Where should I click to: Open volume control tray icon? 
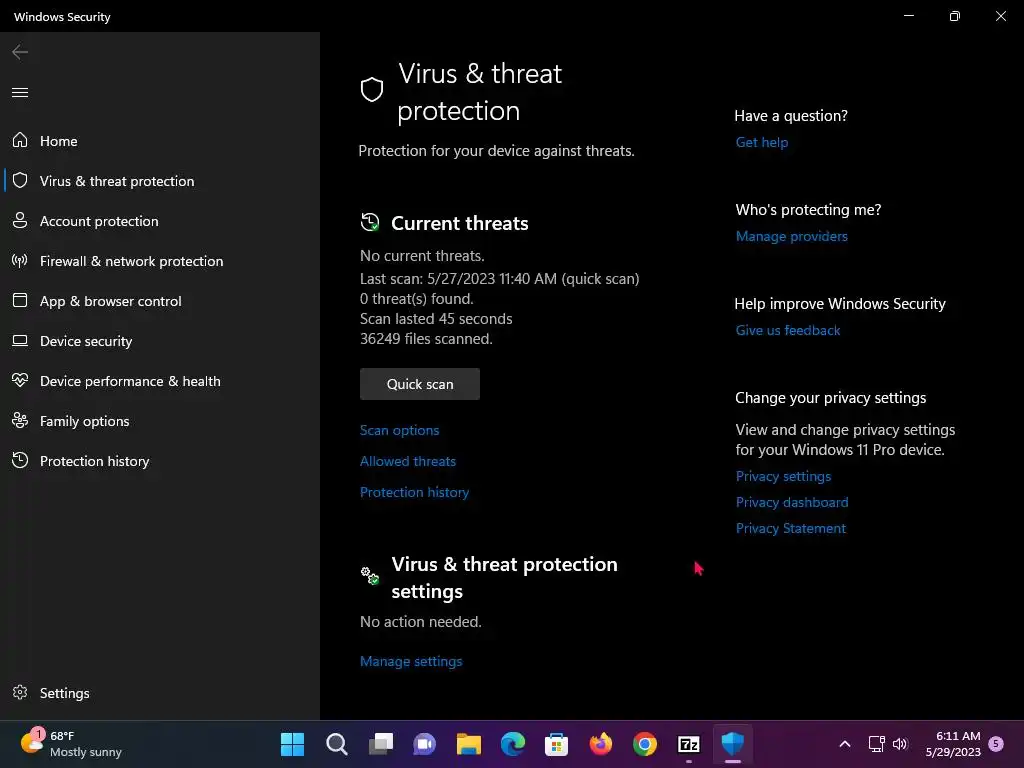(x=901, y=744)
